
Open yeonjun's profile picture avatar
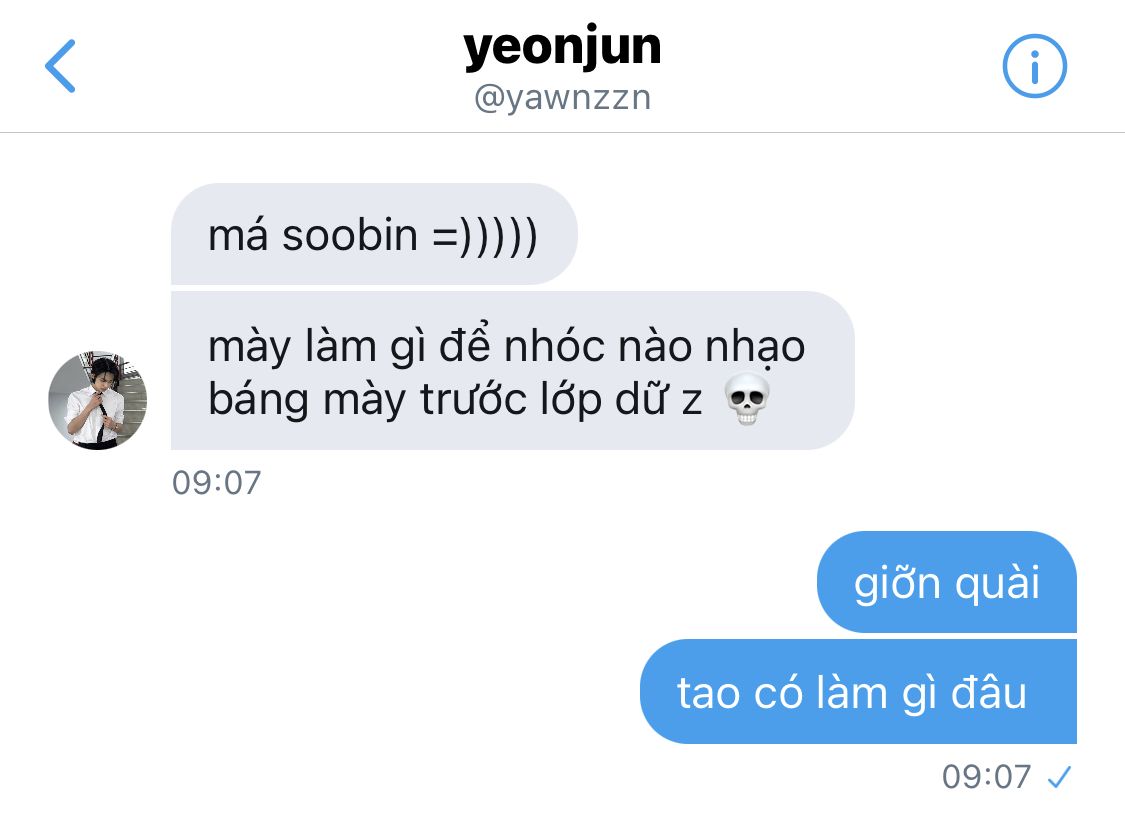point(98,400)
